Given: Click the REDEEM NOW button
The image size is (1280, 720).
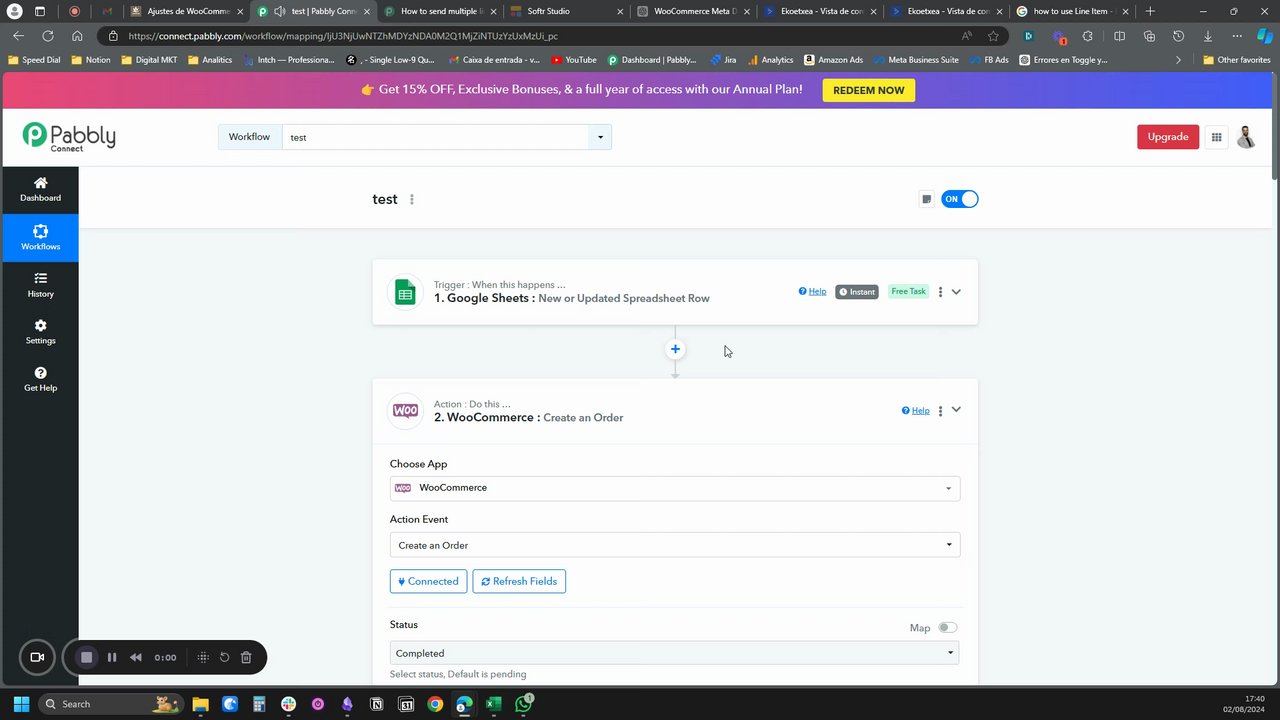Looking at the screenshot, I should (869, 90).
